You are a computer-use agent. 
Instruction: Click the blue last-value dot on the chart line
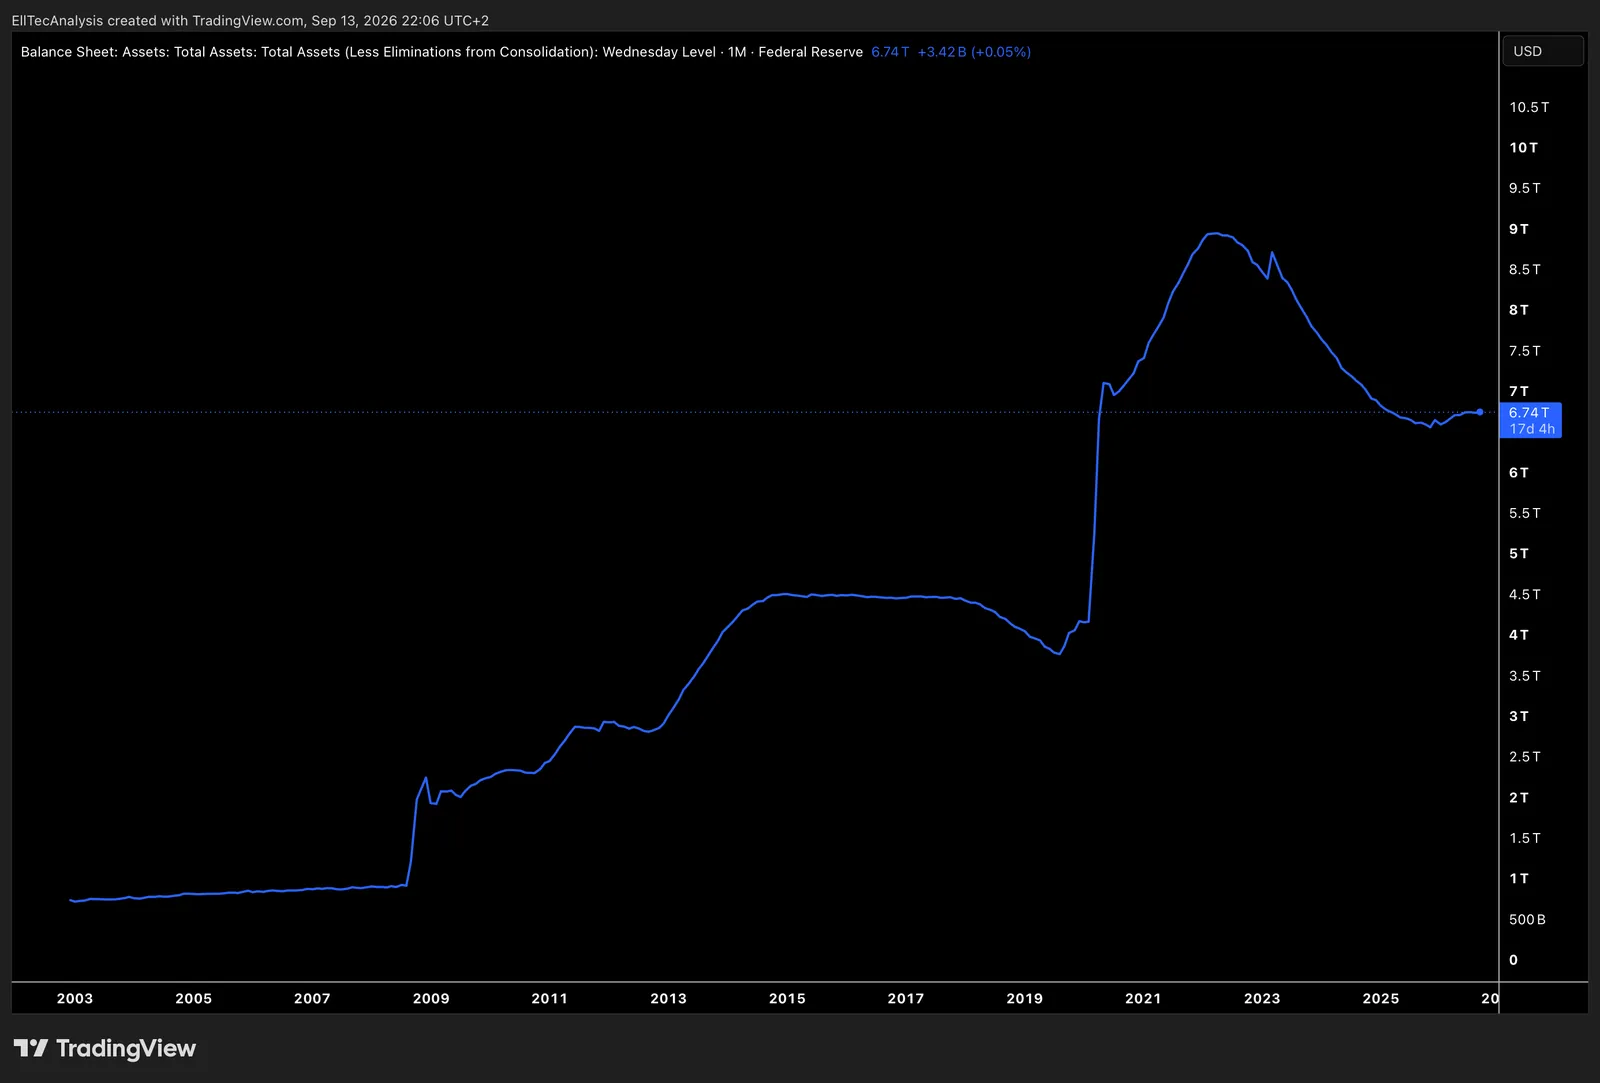[x=1480, y=412]
